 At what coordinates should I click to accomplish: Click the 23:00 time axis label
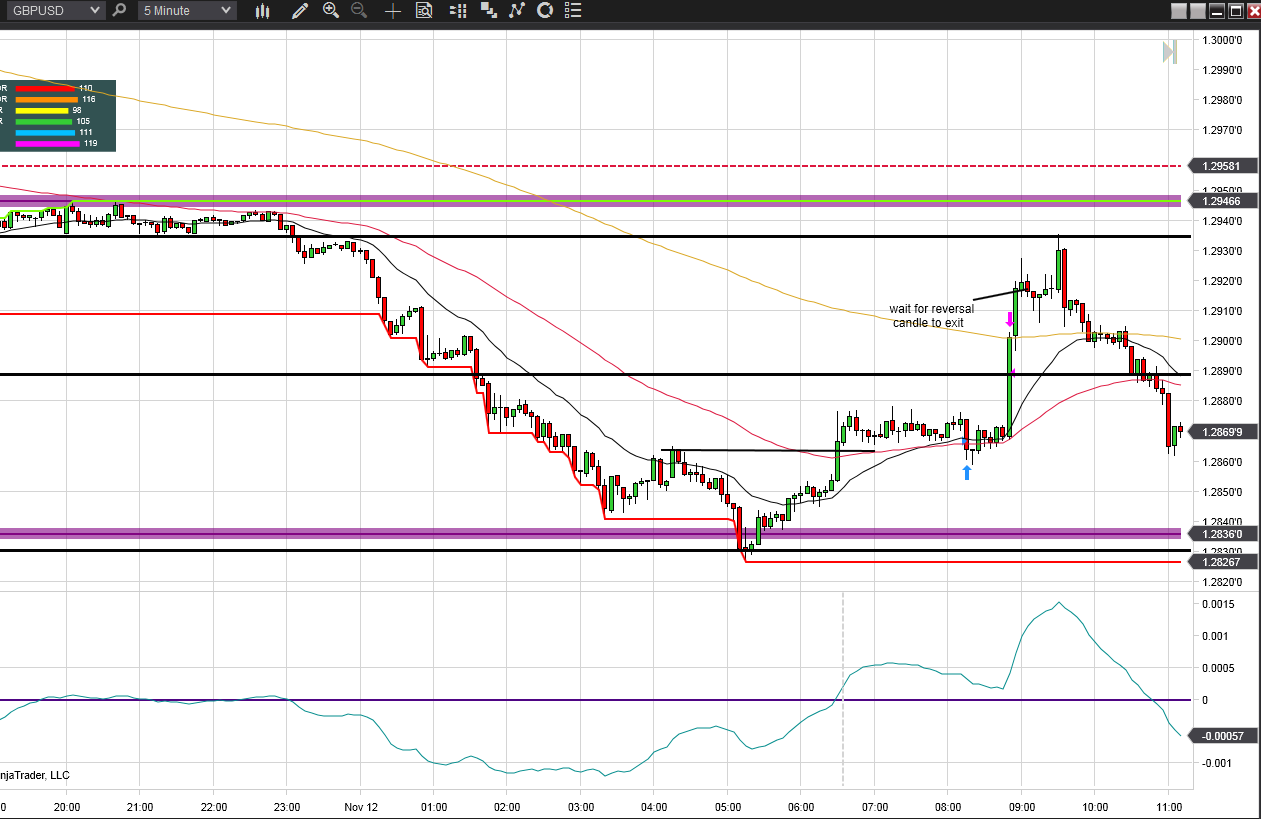[287, 806]
